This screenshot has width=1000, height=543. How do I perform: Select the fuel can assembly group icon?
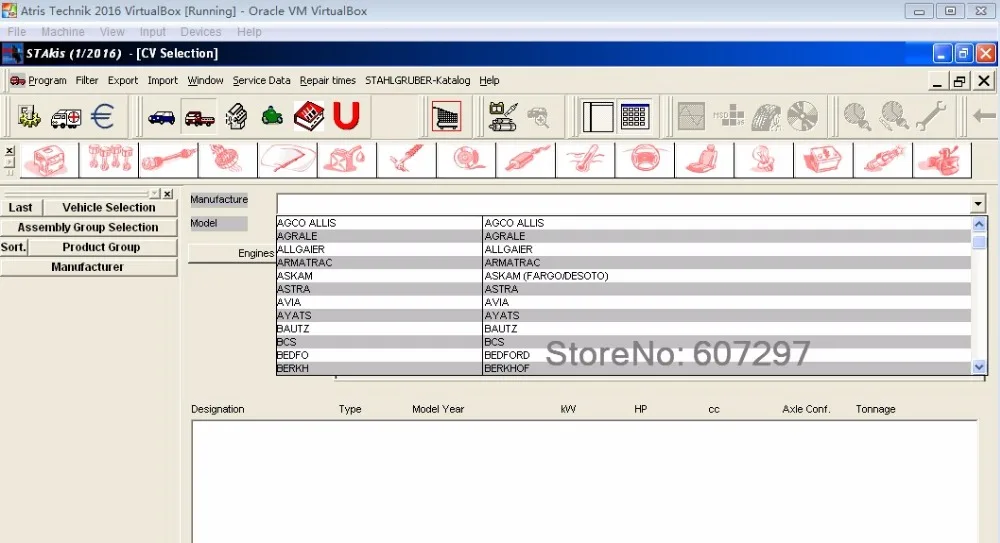[347, 160]
